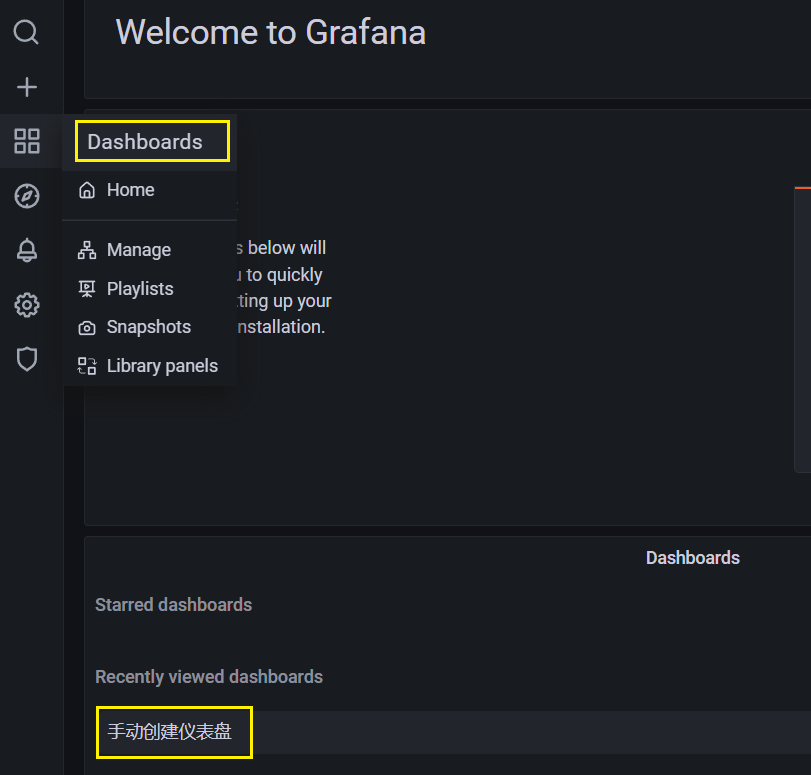Click the Welcome to Grafana heading
This screenshot has width=811, height=775.
271,32
